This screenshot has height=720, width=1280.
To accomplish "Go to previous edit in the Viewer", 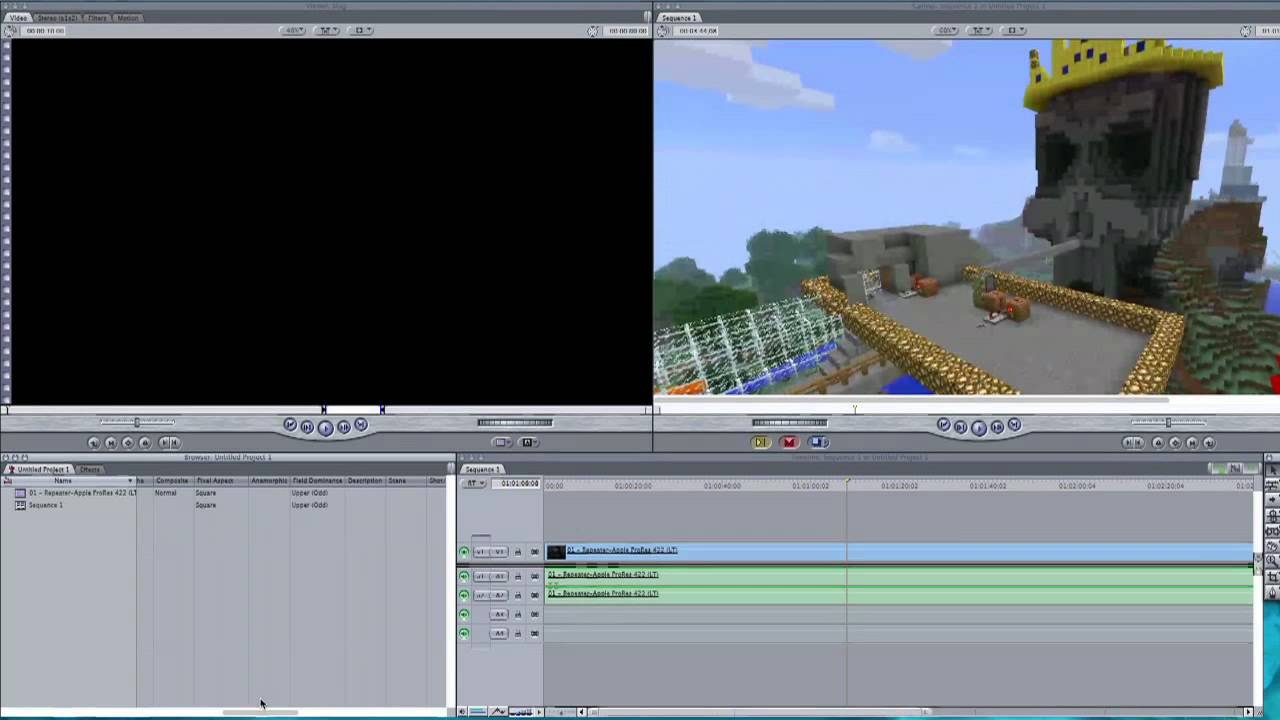I will 290,426.
